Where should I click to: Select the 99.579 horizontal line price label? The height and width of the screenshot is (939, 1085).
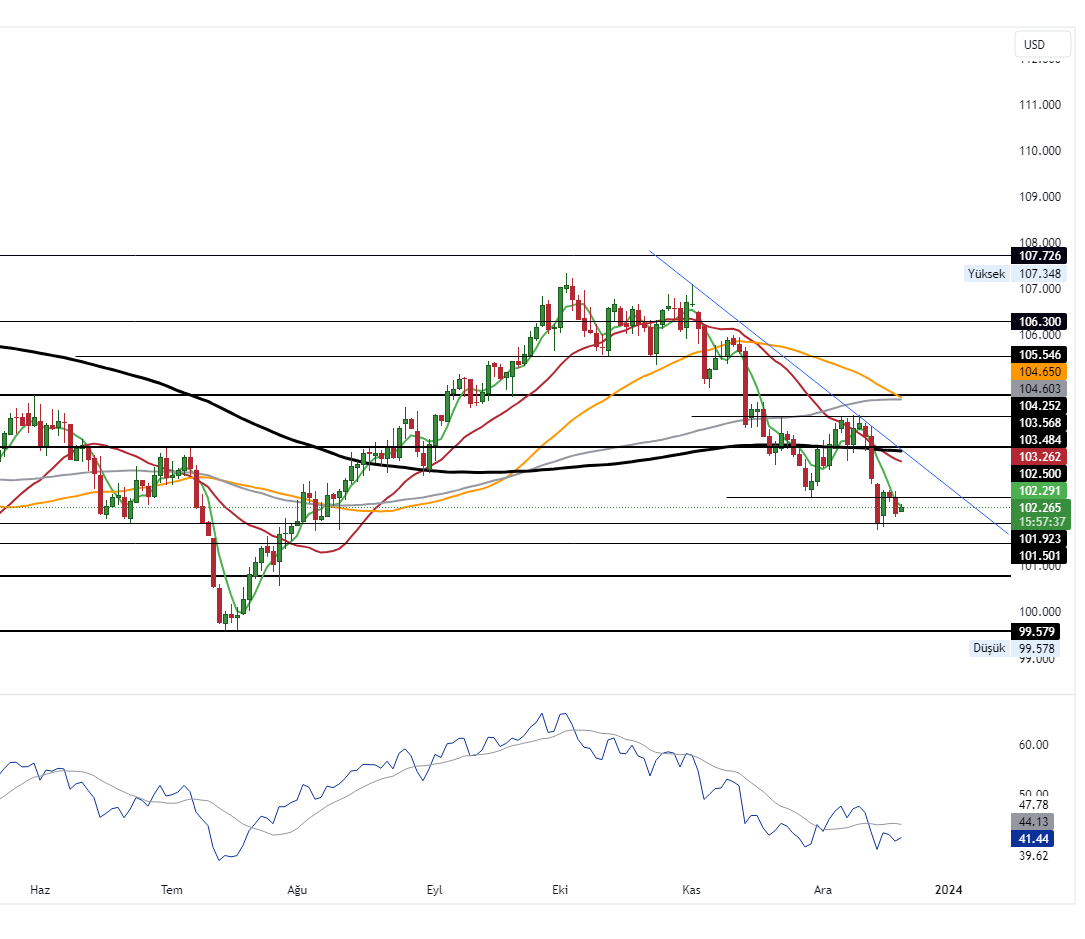pos(1039,632)
